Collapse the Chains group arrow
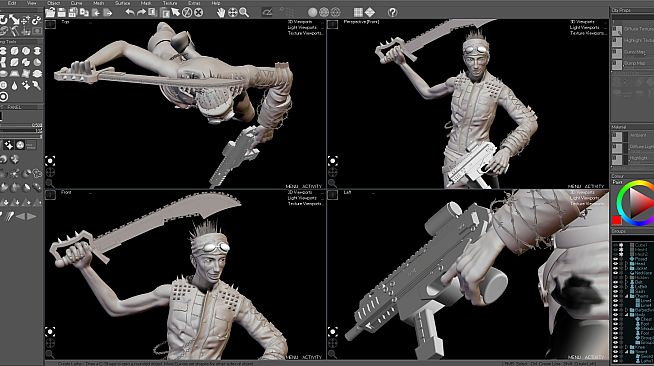This screenshot has height=366, width=654. [626, 296]
